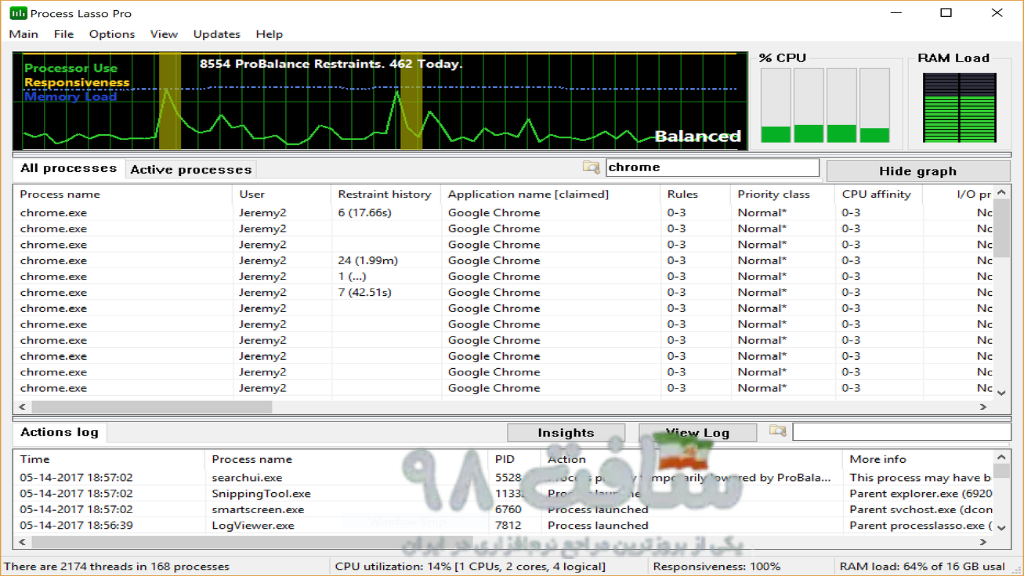Viewport: 1024px width, 576px height.
Task: Click the Actions log filter input field
Action: click(901, 432)
